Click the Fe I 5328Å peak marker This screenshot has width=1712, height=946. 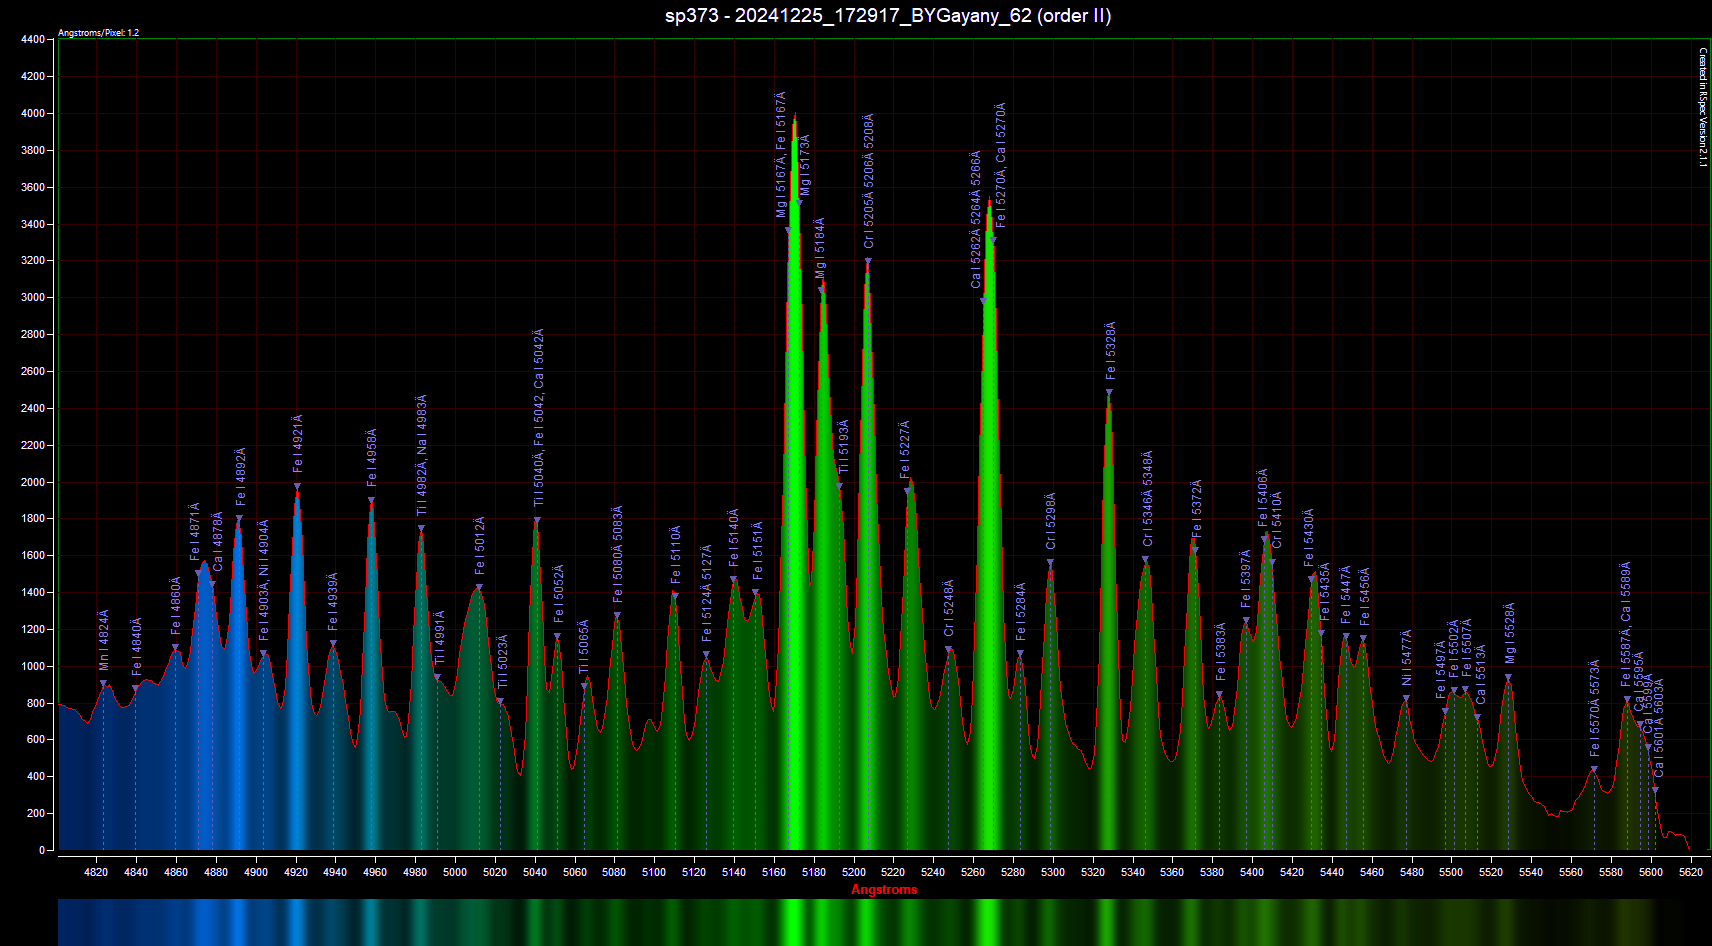click(x=1109, y=393)
